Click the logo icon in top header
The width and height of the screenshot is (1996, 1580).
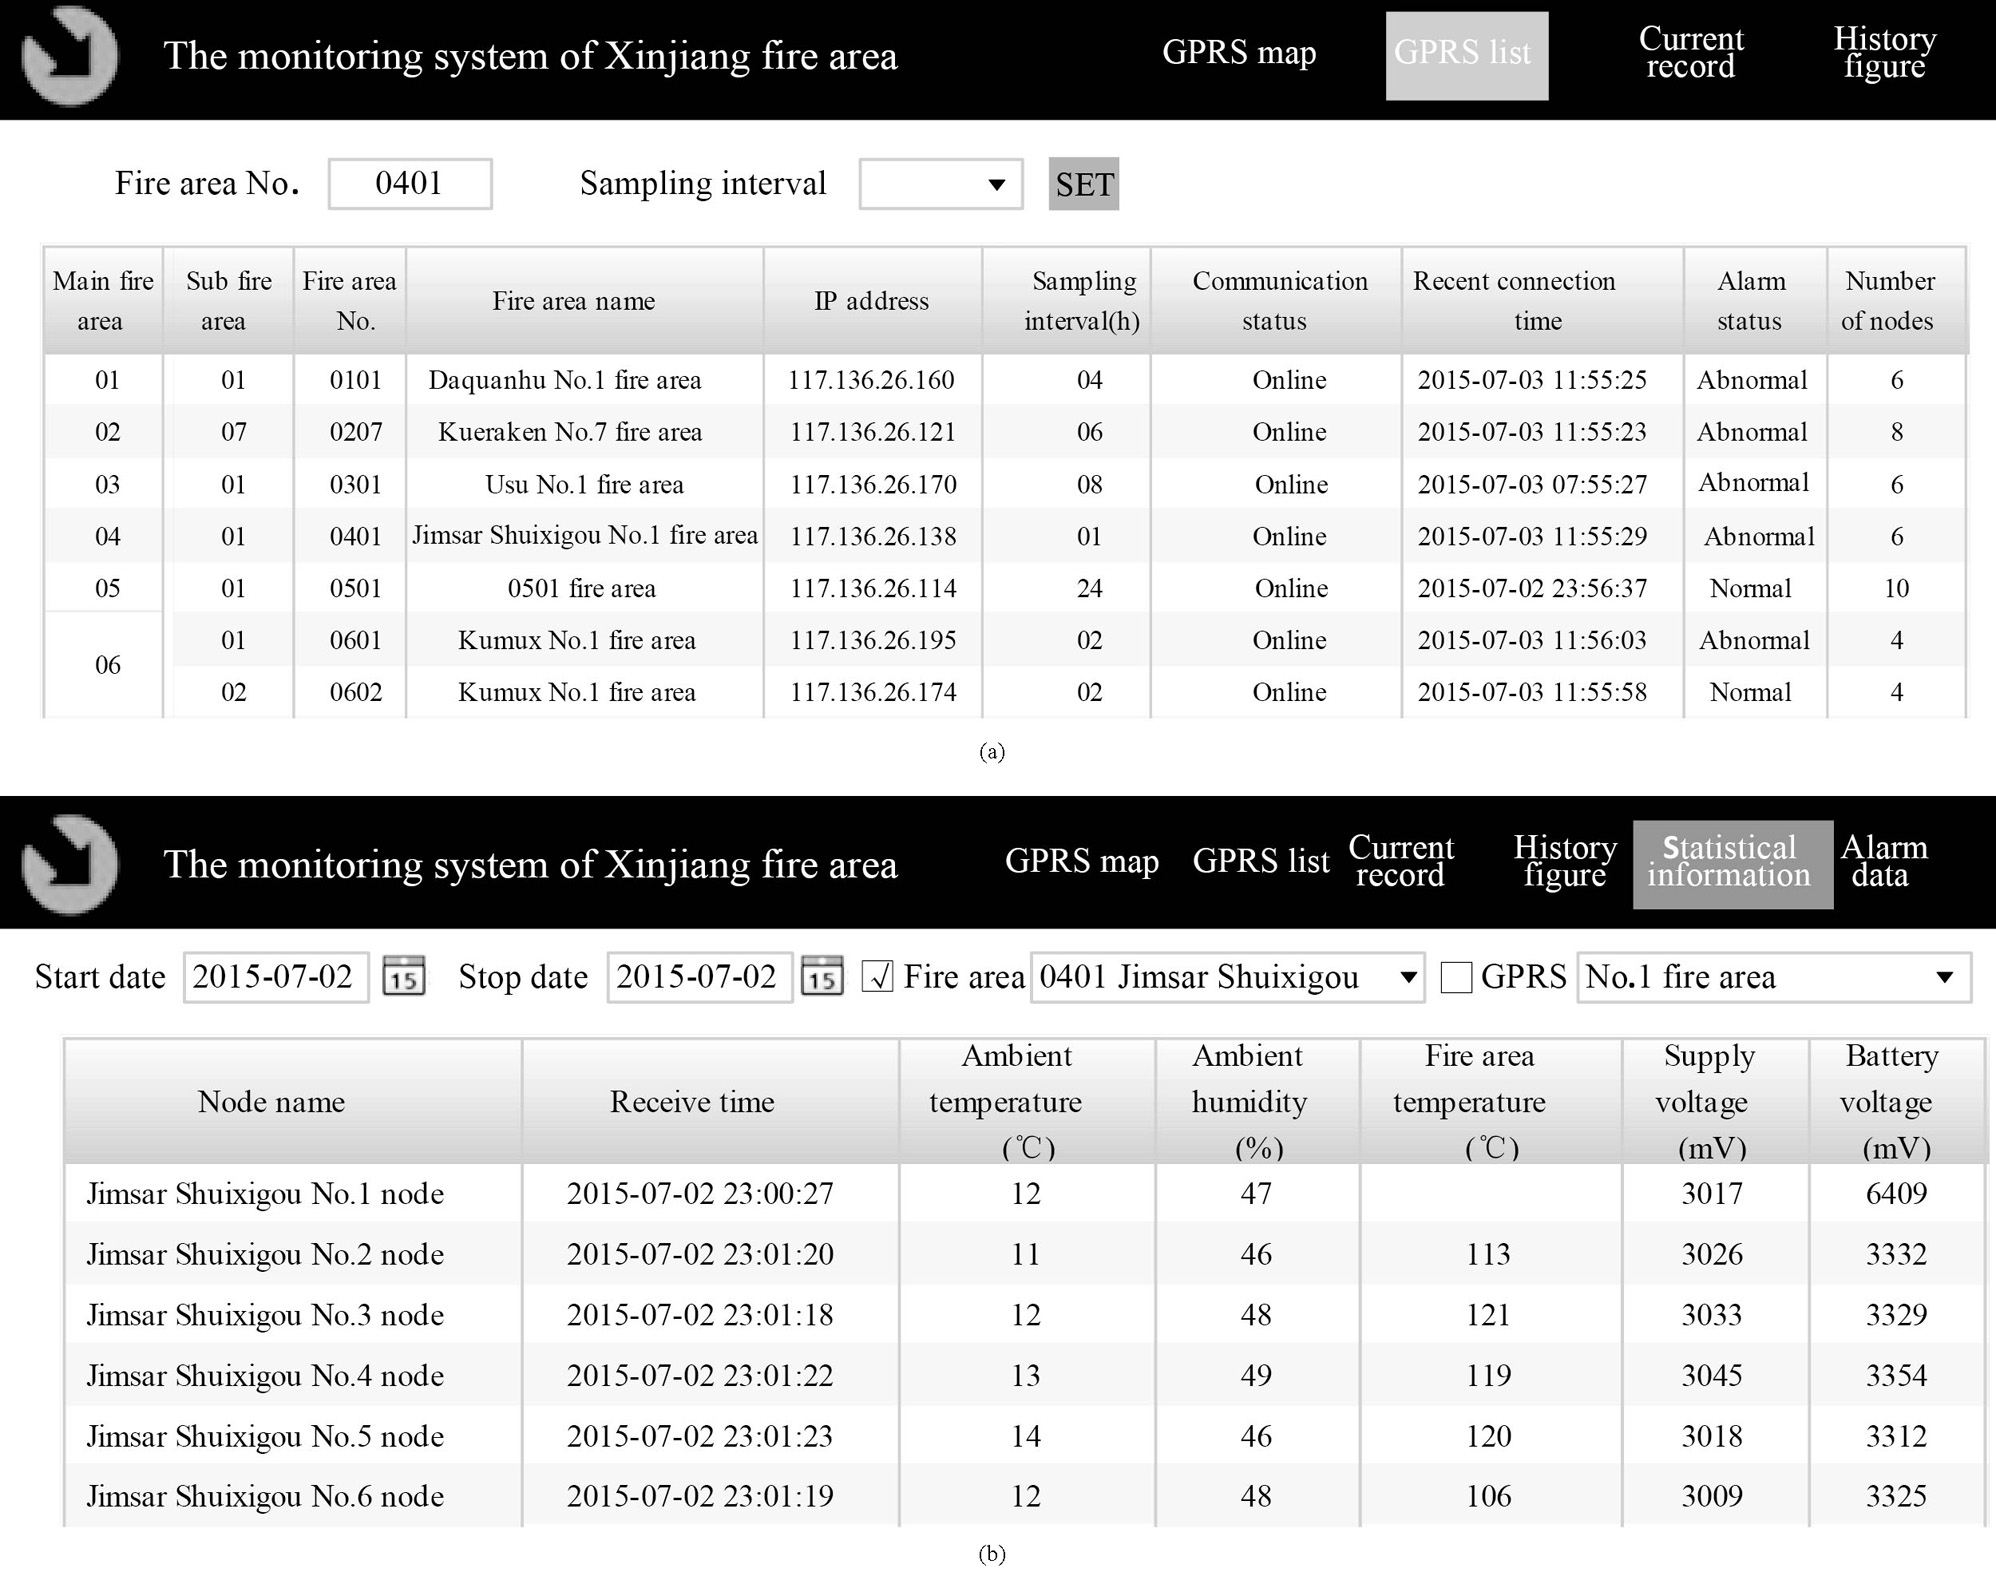click(68, 56)
